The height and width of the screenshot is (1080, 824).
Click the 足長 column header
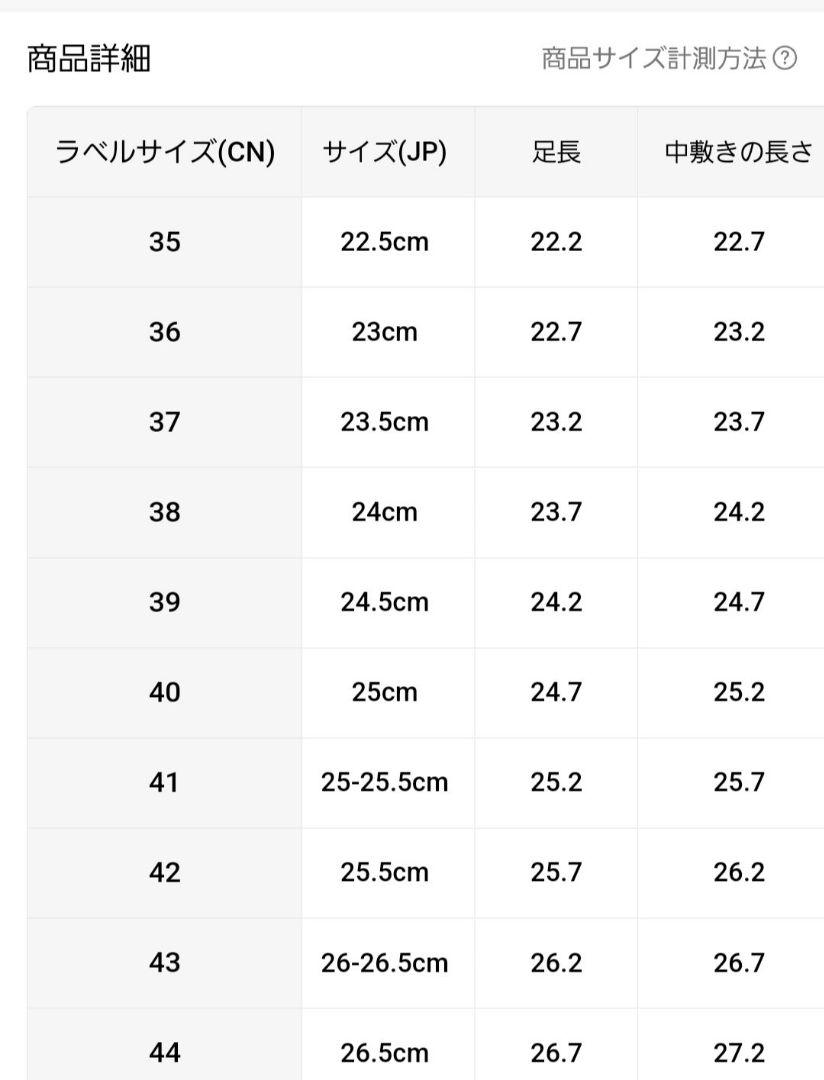coord(556,152)
